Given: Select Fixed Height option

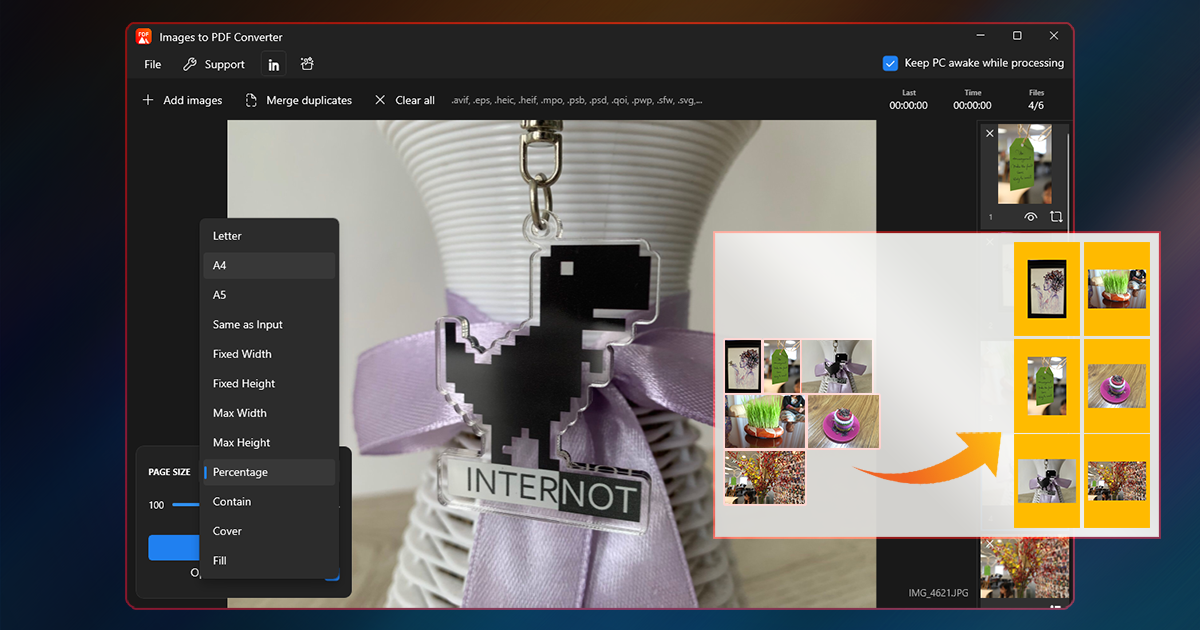Looking at the screenshot, I should (x=269, y=383).
